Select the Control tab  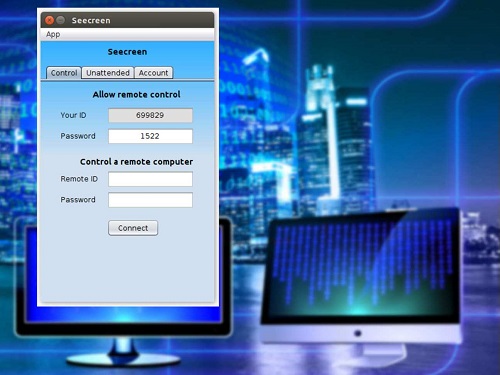tap(64, 73)
